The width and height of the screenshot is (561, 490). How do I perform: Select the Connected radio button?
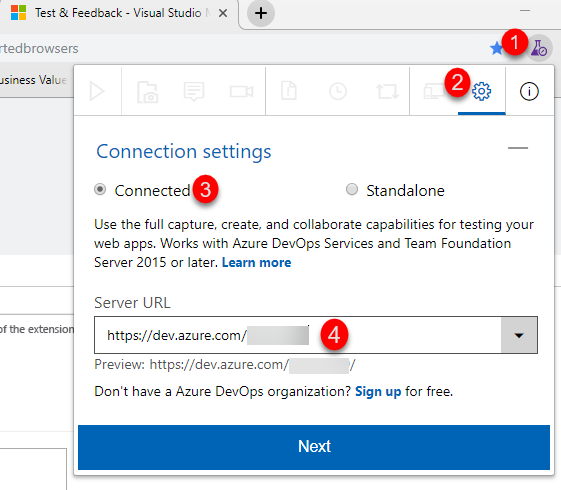(100, 189)
